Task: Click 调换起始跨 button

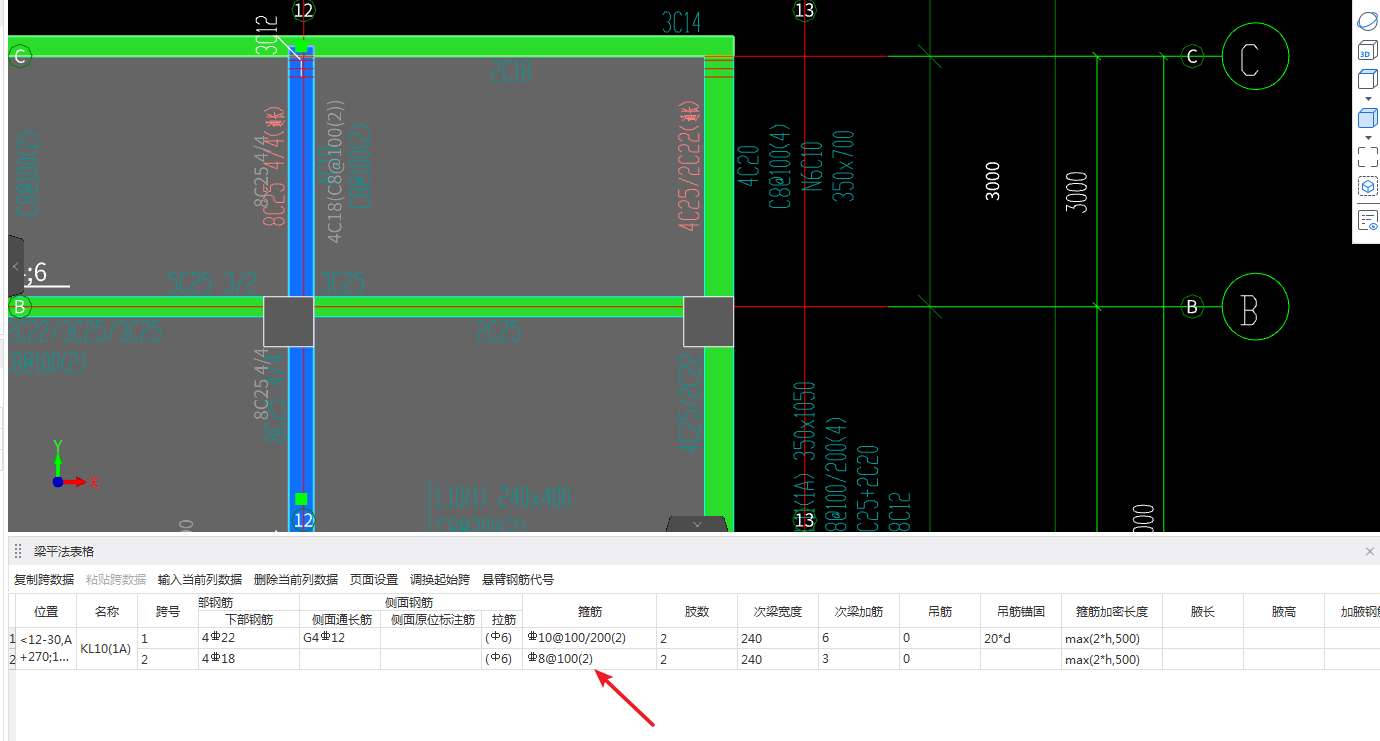Action: (440, 580)
